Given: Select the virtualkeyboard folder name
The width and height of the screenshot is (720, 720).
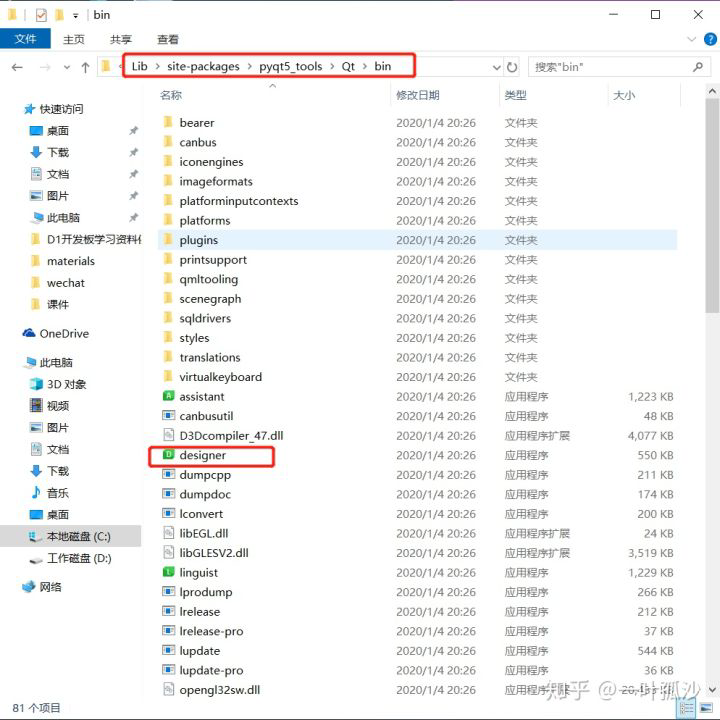Looking at the screenshot, I should click(220, 377).
